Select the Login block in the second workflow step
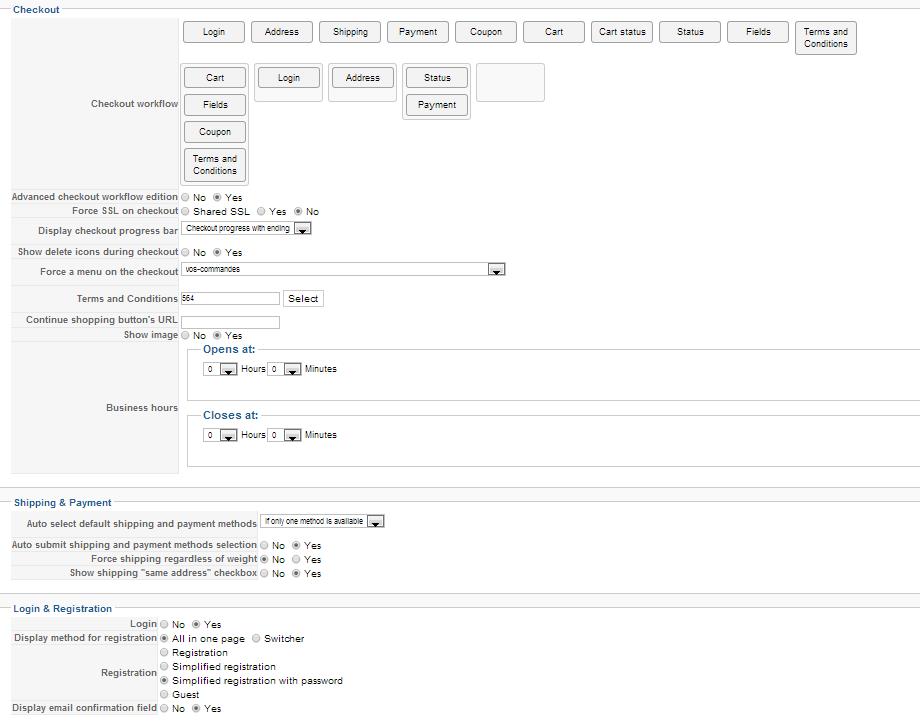Image resolution: width=920 pixels, height=726 pixels. click(x=289, y=77)
